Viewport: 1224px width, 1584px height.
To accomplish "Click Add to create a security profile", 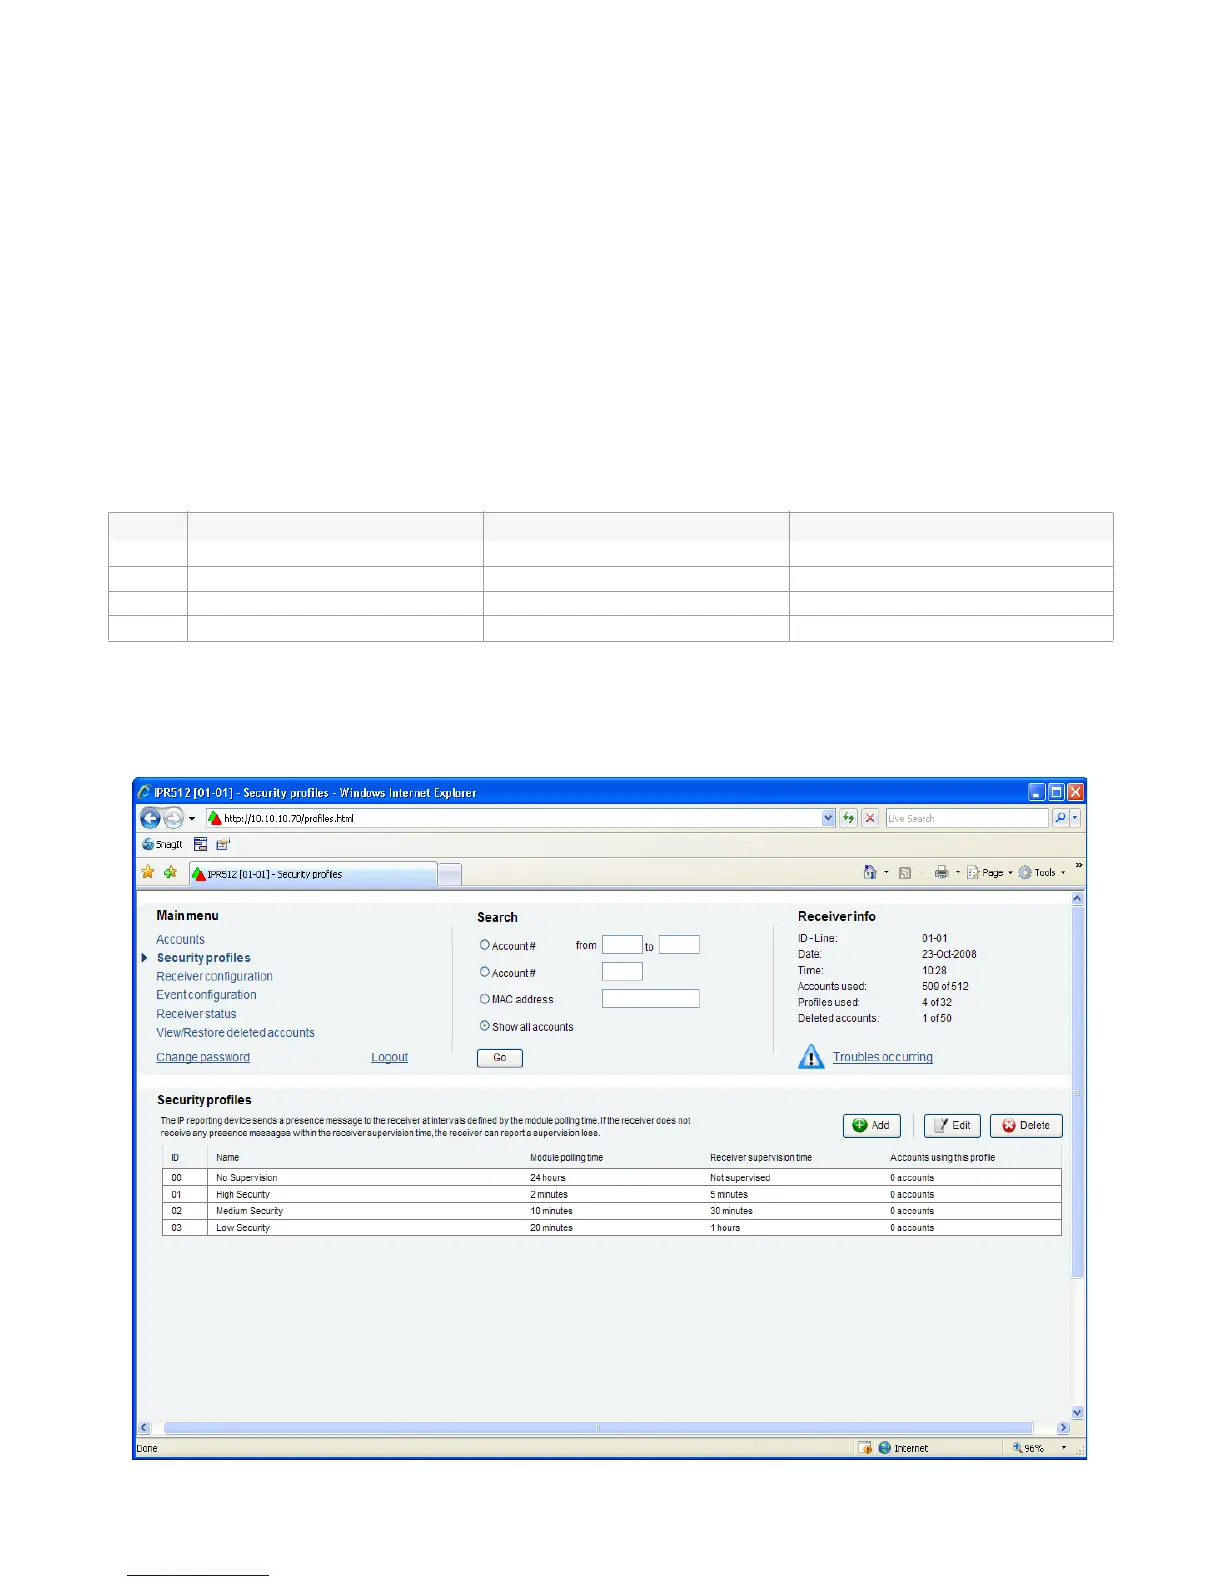I will point(872,1126).
